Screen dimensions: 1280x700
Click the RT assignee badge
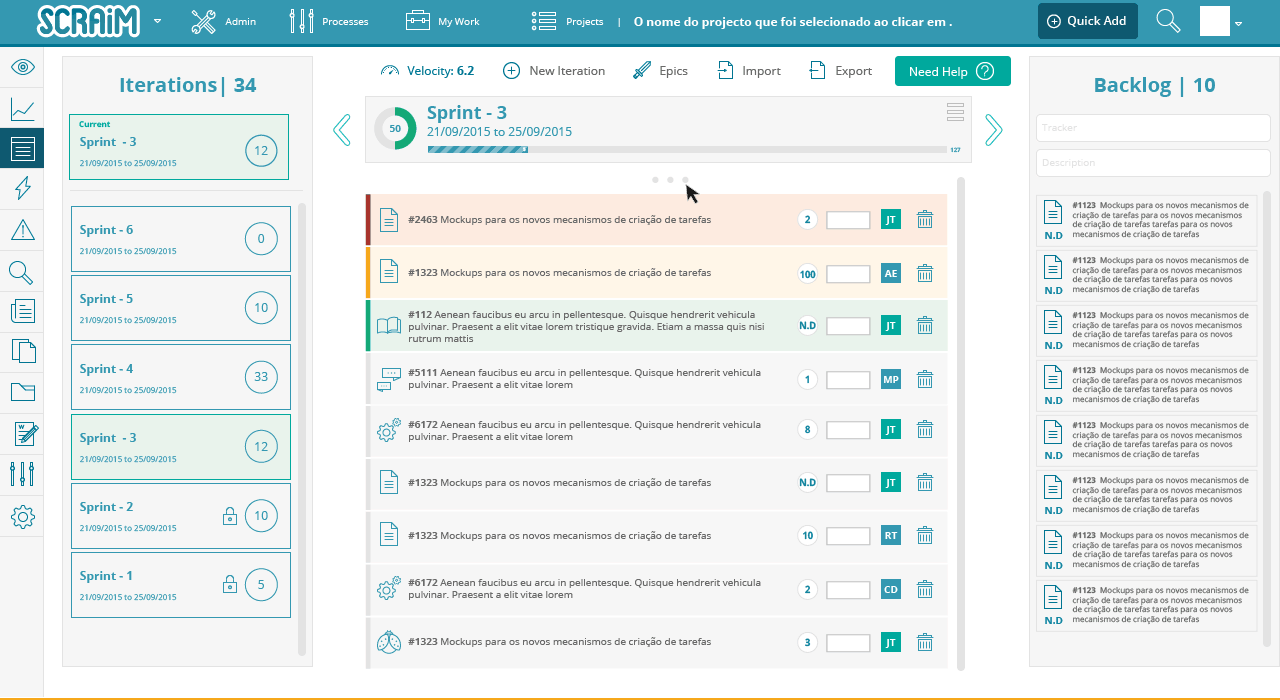coord(891,535)
